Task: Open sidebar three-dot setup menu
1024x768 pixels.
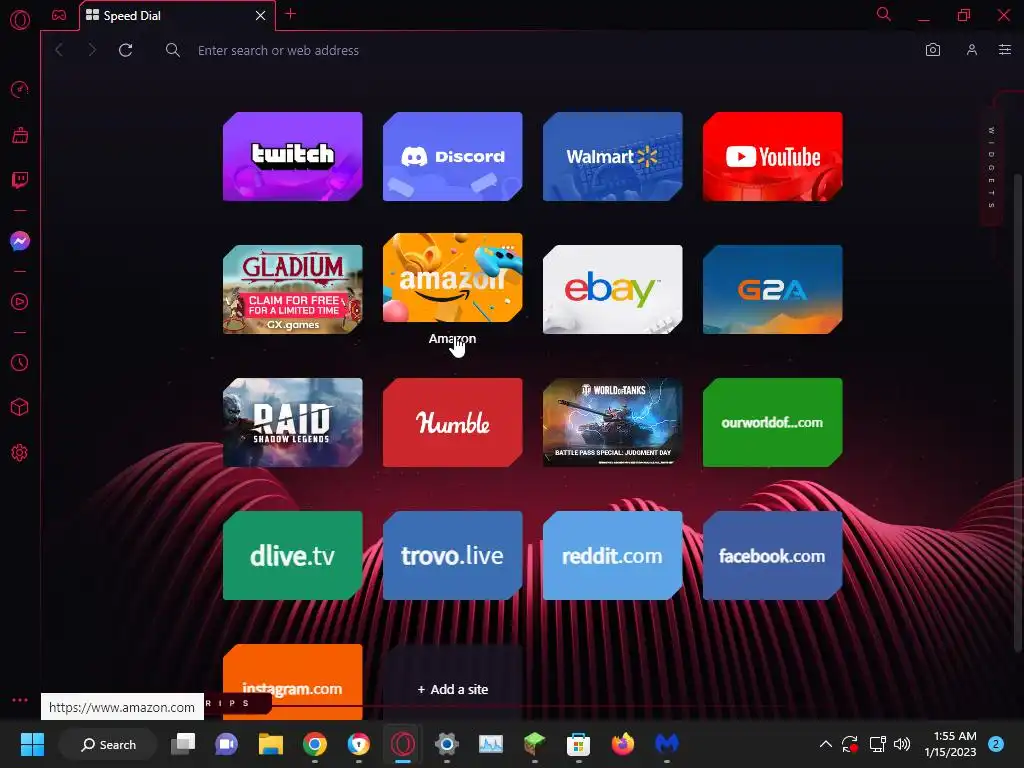Action: click(x=20, y=700)
